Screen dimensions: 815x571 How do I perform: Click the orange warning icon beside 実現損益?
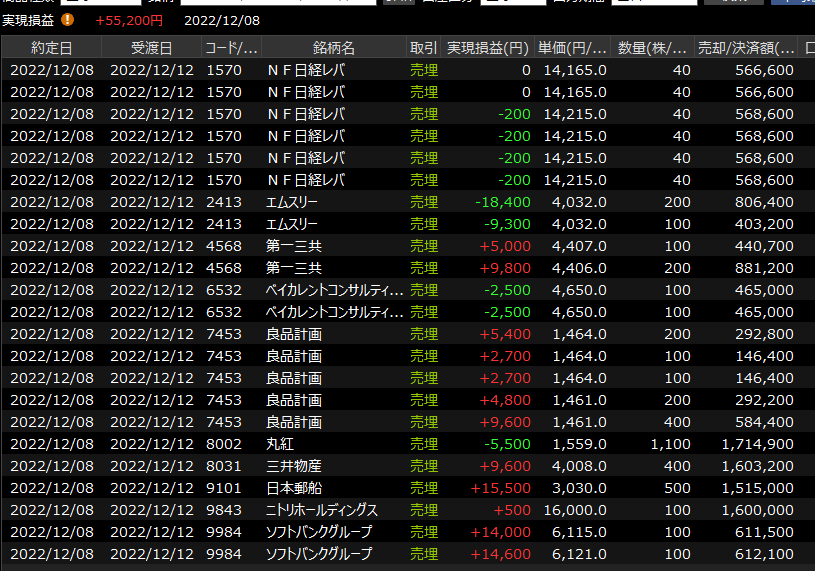click(x=67, y=19)
